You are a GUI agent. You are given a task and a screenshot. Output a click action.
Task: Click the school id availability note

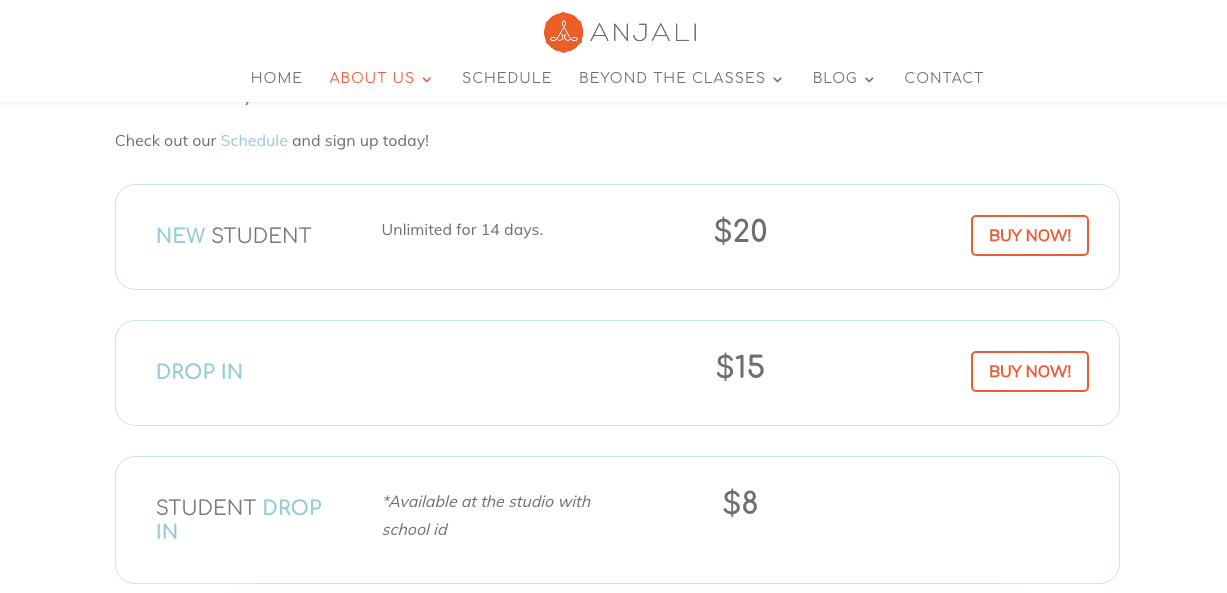487,515
